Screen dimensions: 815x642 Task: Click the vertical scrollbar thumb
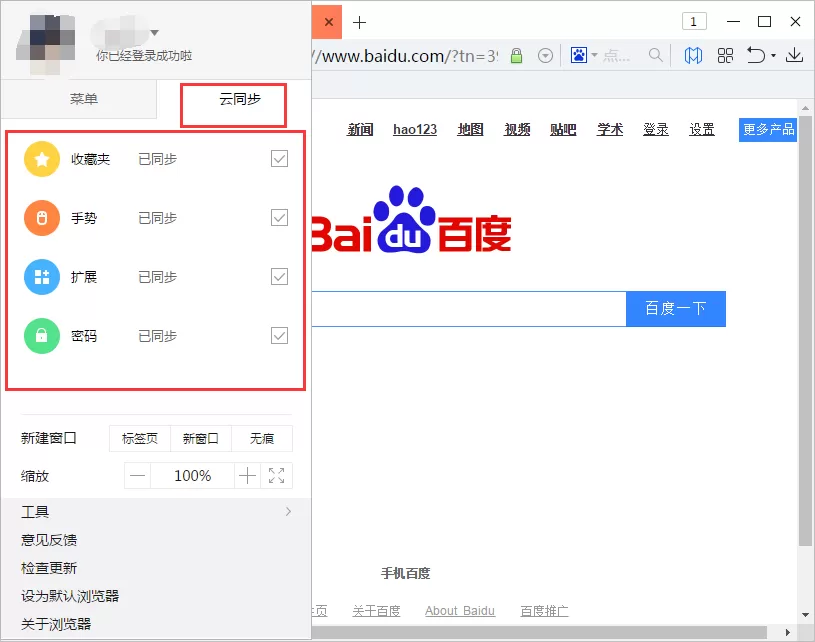pos(805,331)
